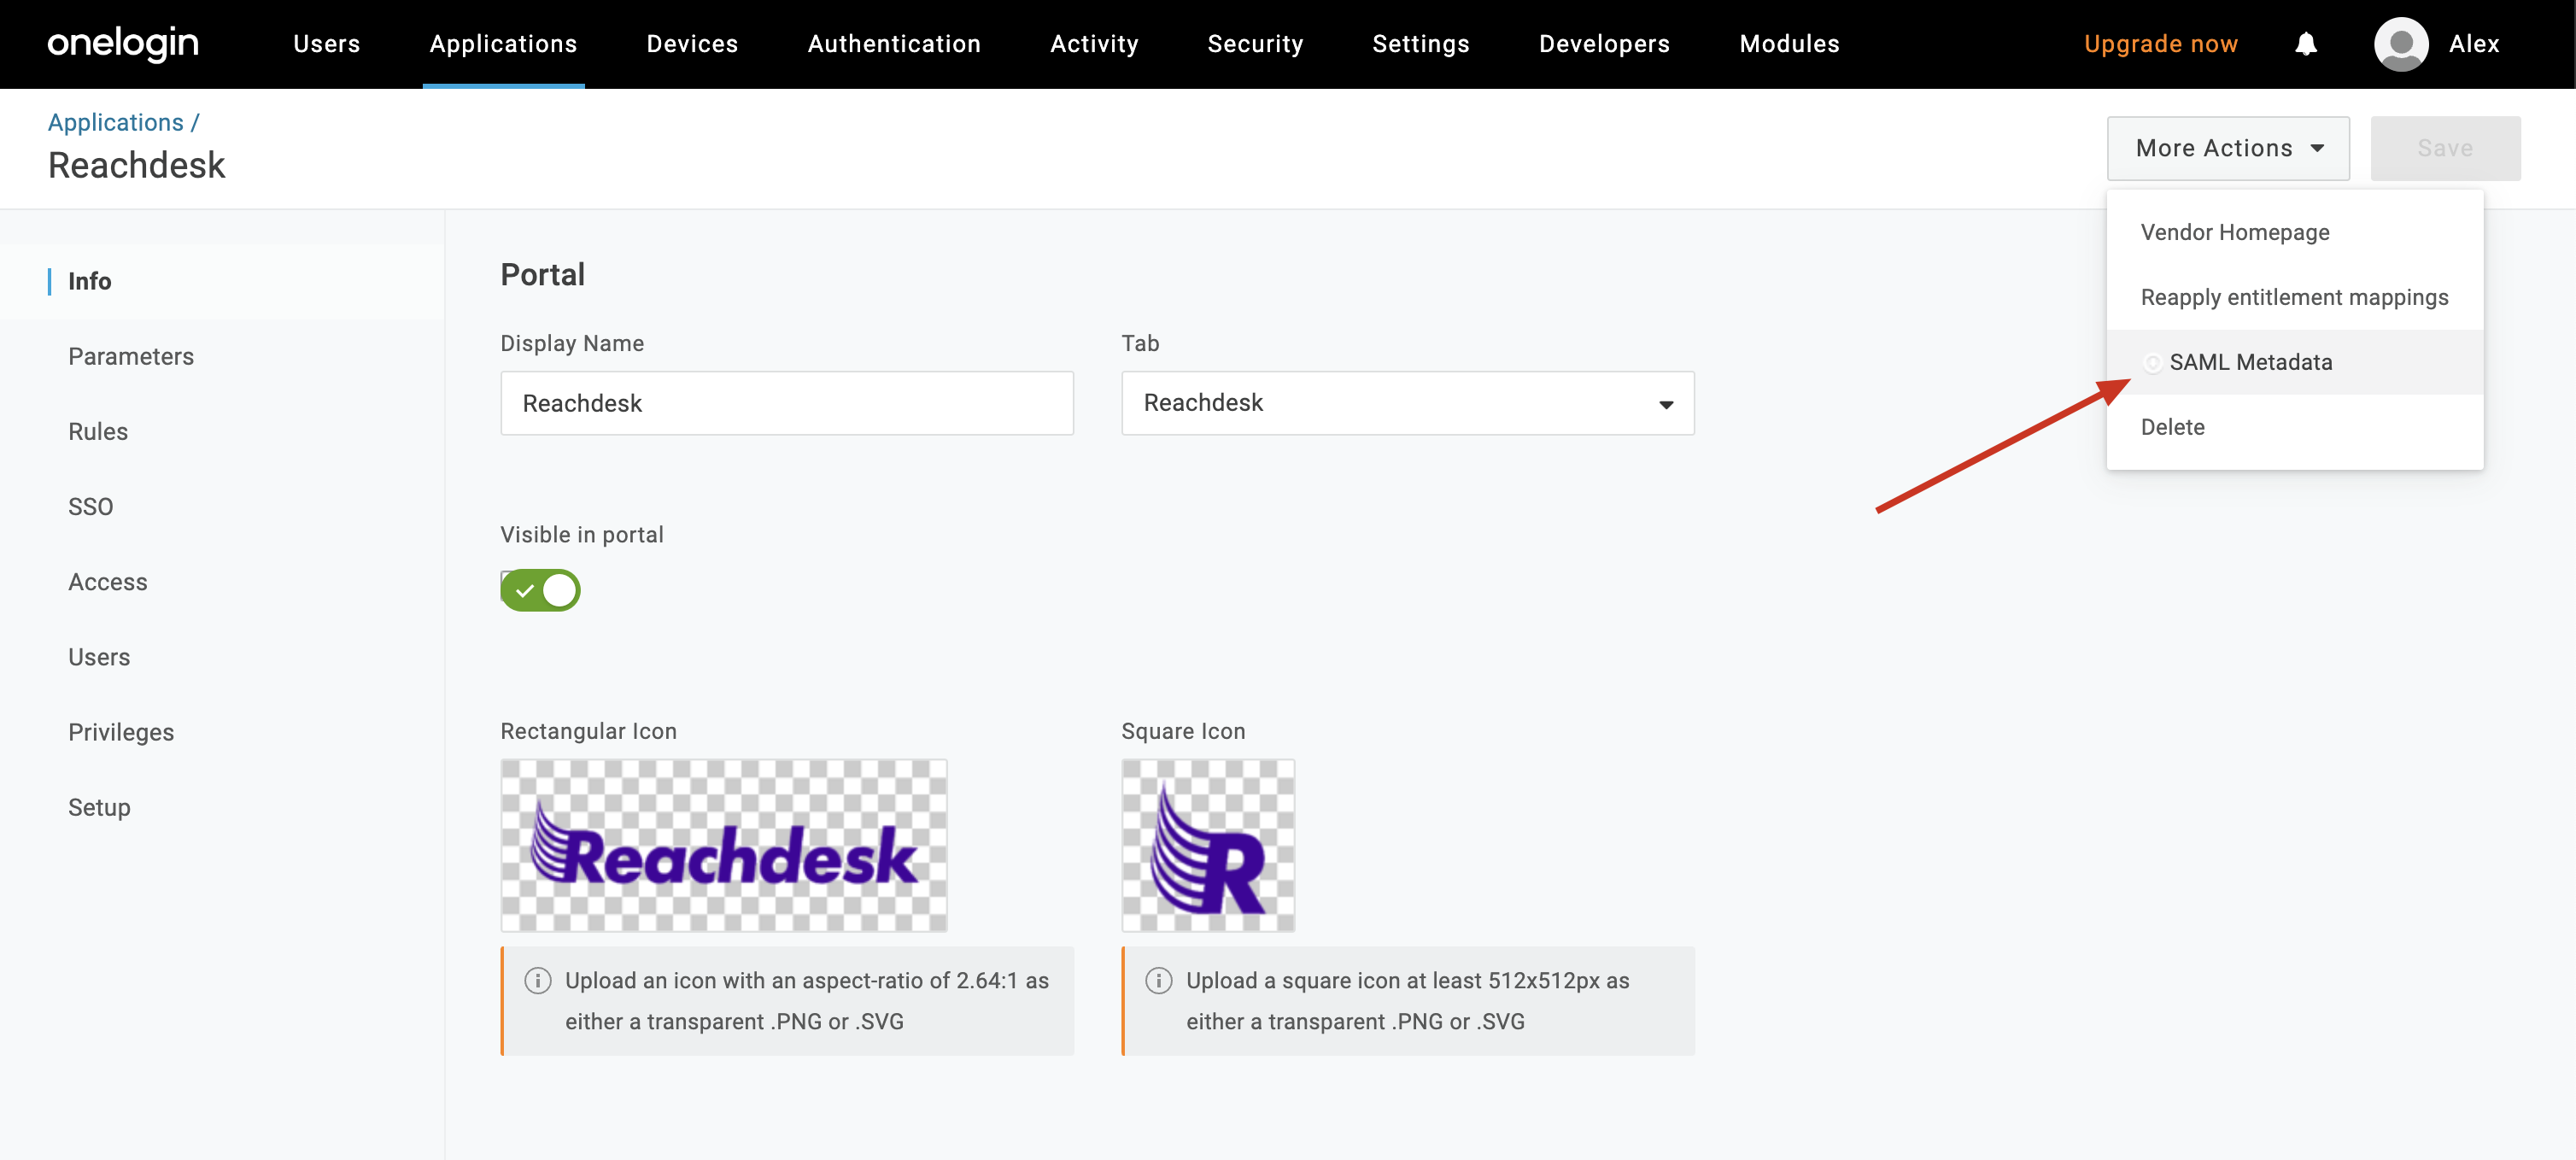
Task: Click the Save button
Action: pyautogui.click(x=2445, y=148)
